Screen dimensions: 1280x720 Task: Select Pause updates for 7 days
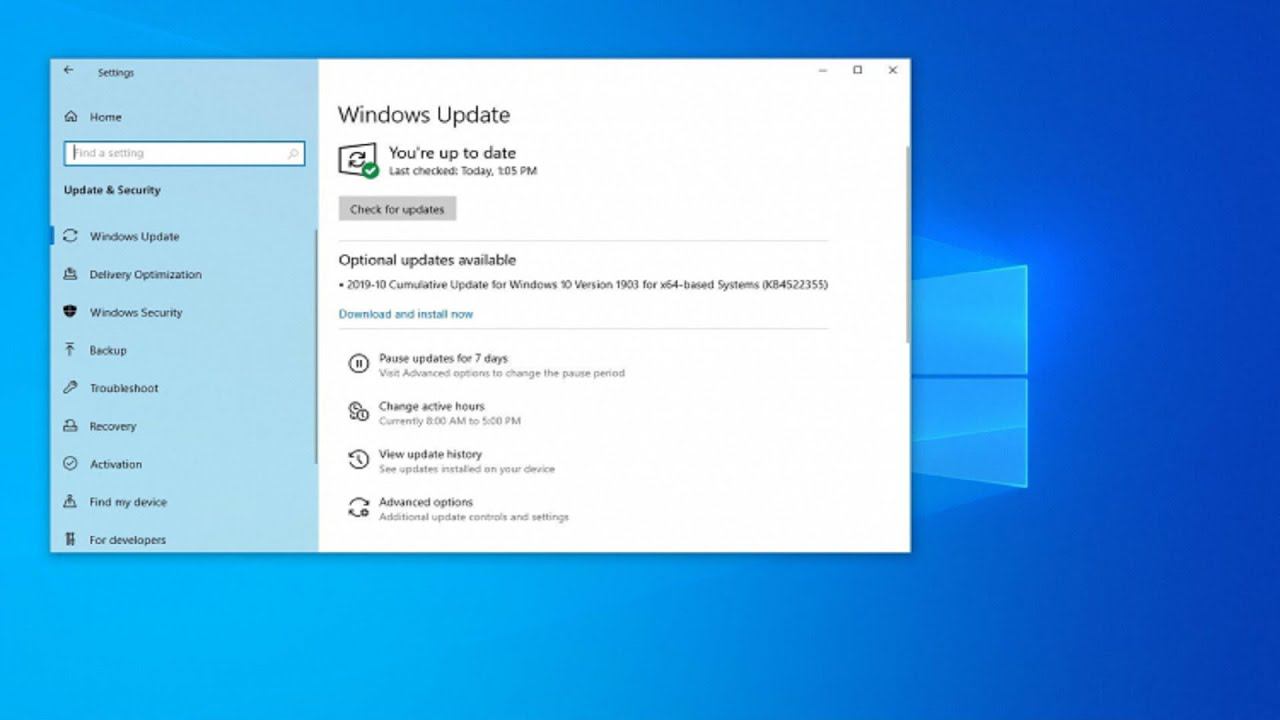(443, 358)
